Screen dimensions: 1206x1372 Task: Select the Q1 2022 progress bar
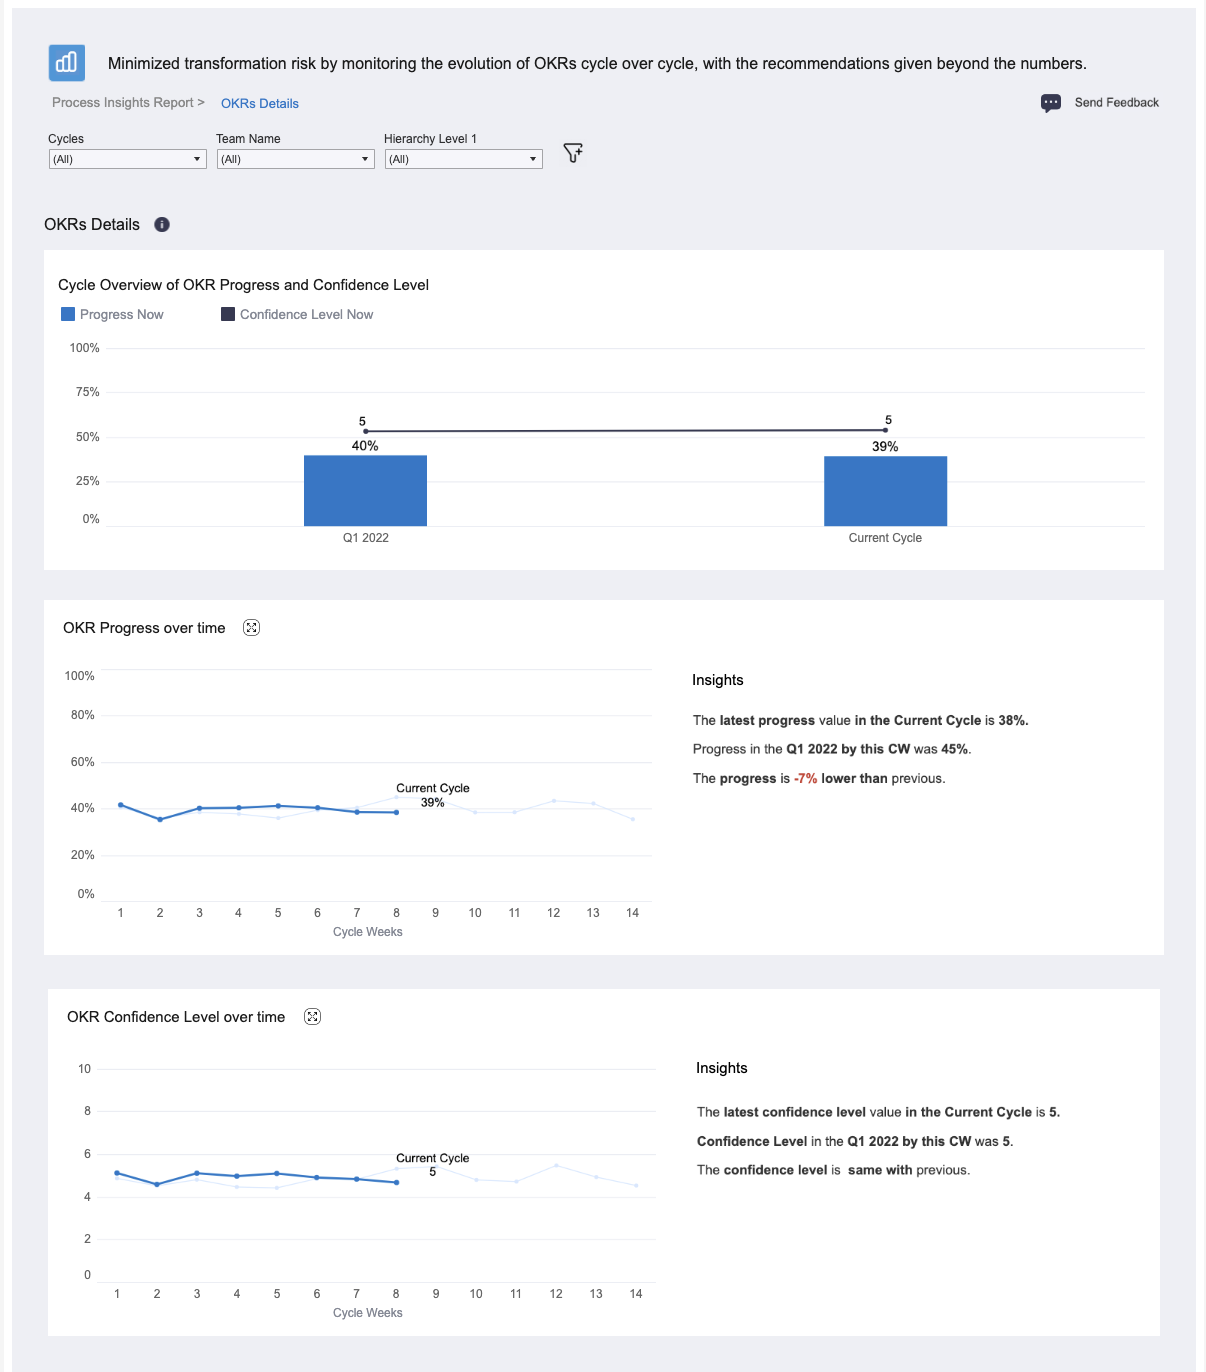pyautogui.click(x=365, y=491)
